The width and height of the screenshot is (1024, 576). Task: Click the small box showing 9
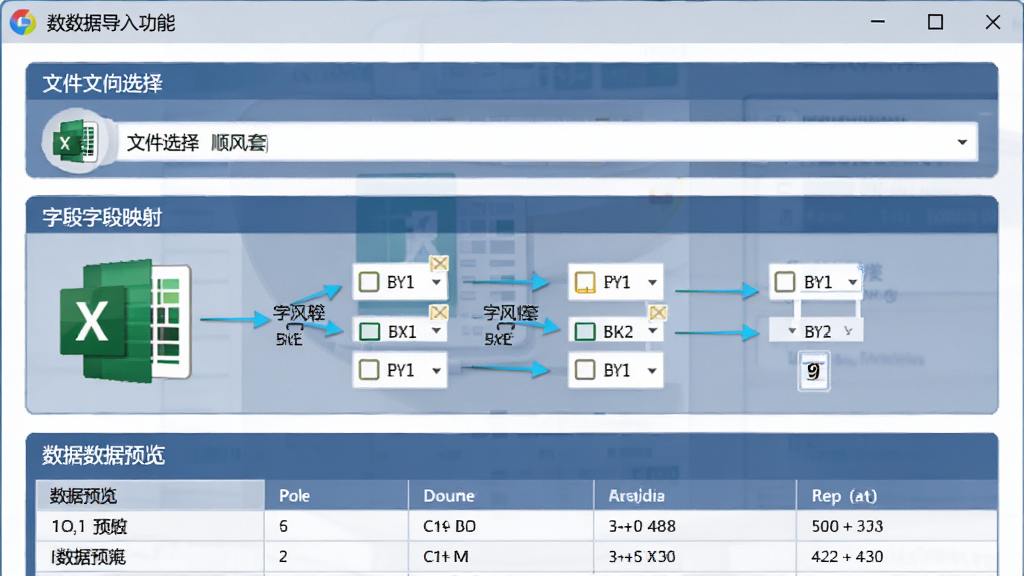point(814,372)
